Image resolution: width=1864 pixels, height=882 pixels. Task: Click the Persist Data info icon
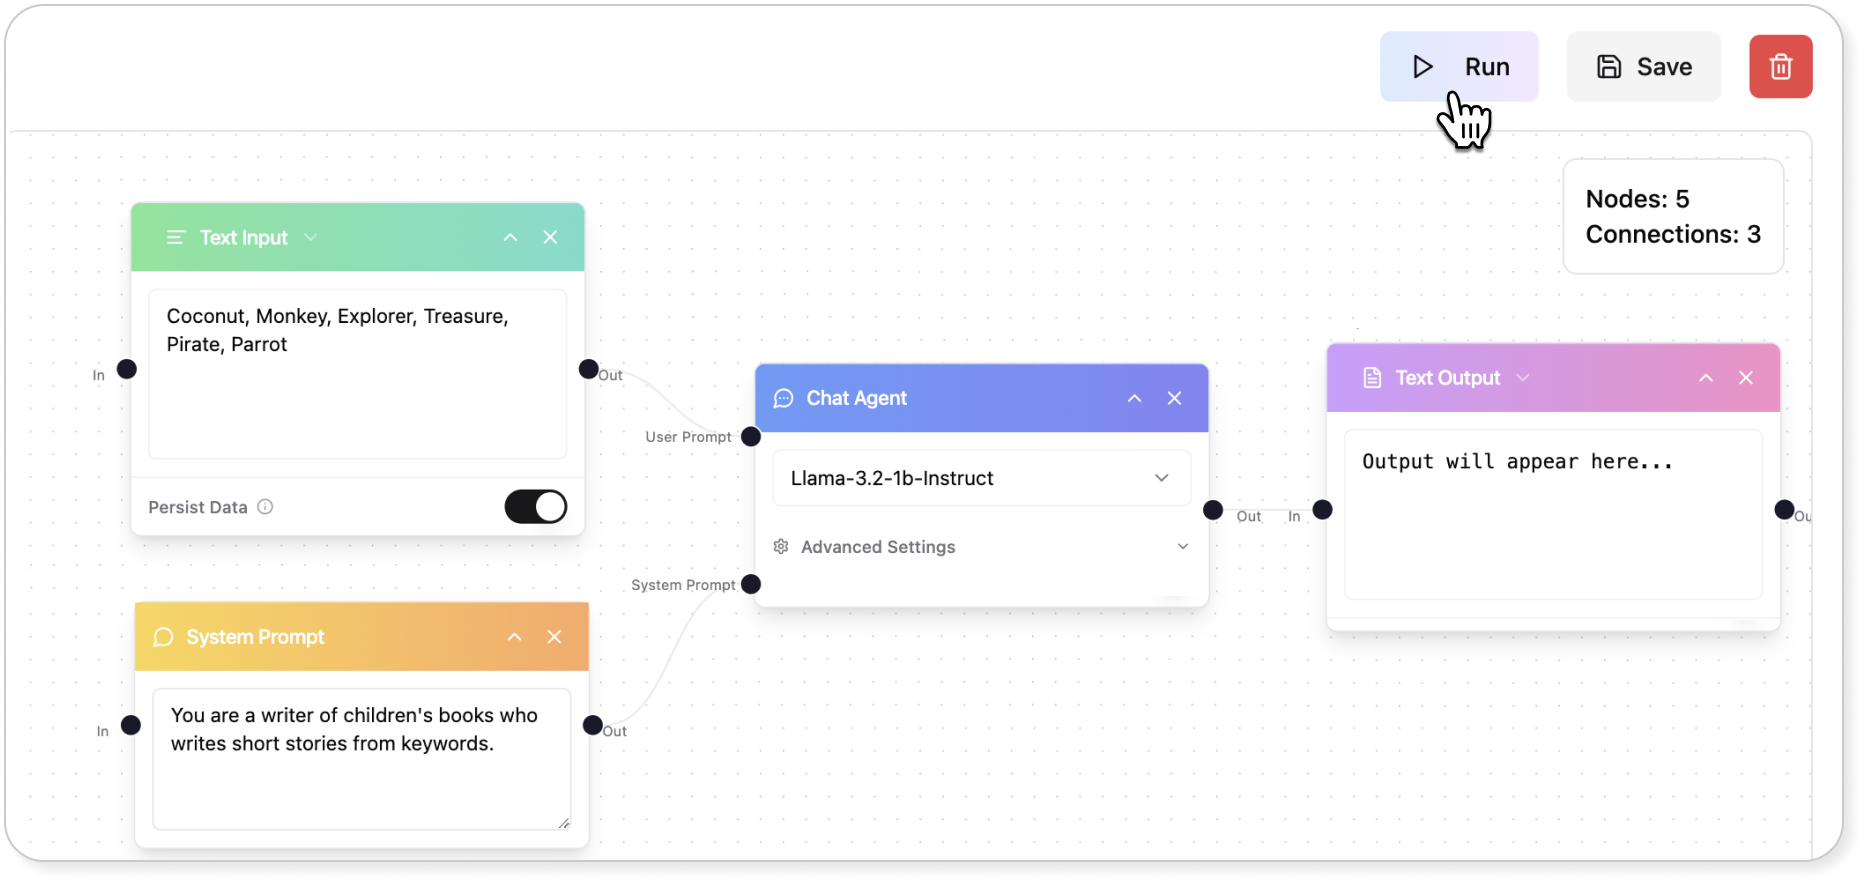tap(265, 507)
